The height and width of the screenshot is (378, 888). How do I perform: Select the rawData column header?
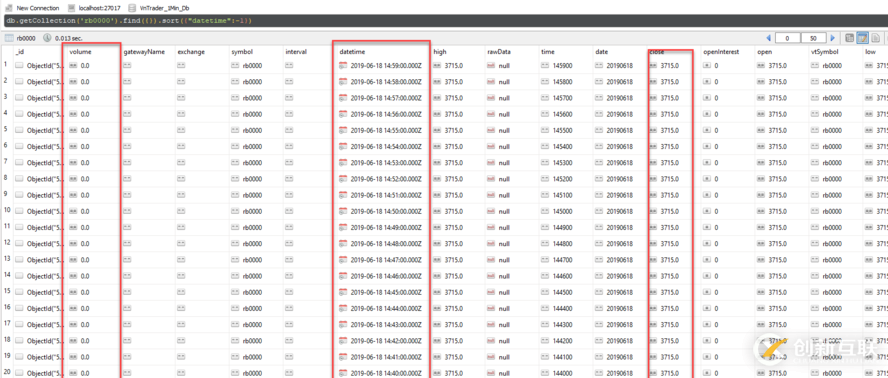pyautogui.click(x=499, y=52)
